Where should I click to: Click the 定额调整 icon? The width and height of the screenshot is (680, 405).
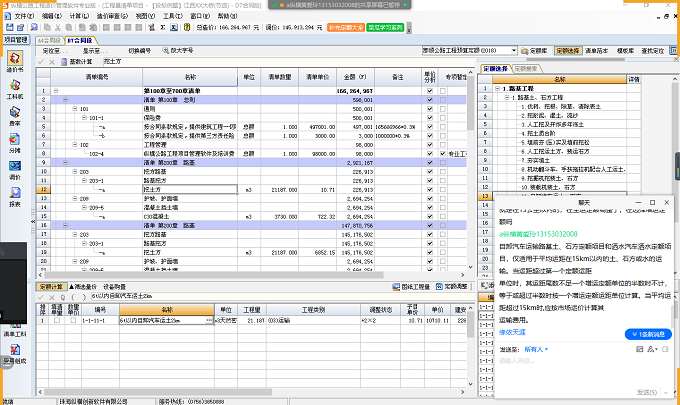click(x=439, y=287)
